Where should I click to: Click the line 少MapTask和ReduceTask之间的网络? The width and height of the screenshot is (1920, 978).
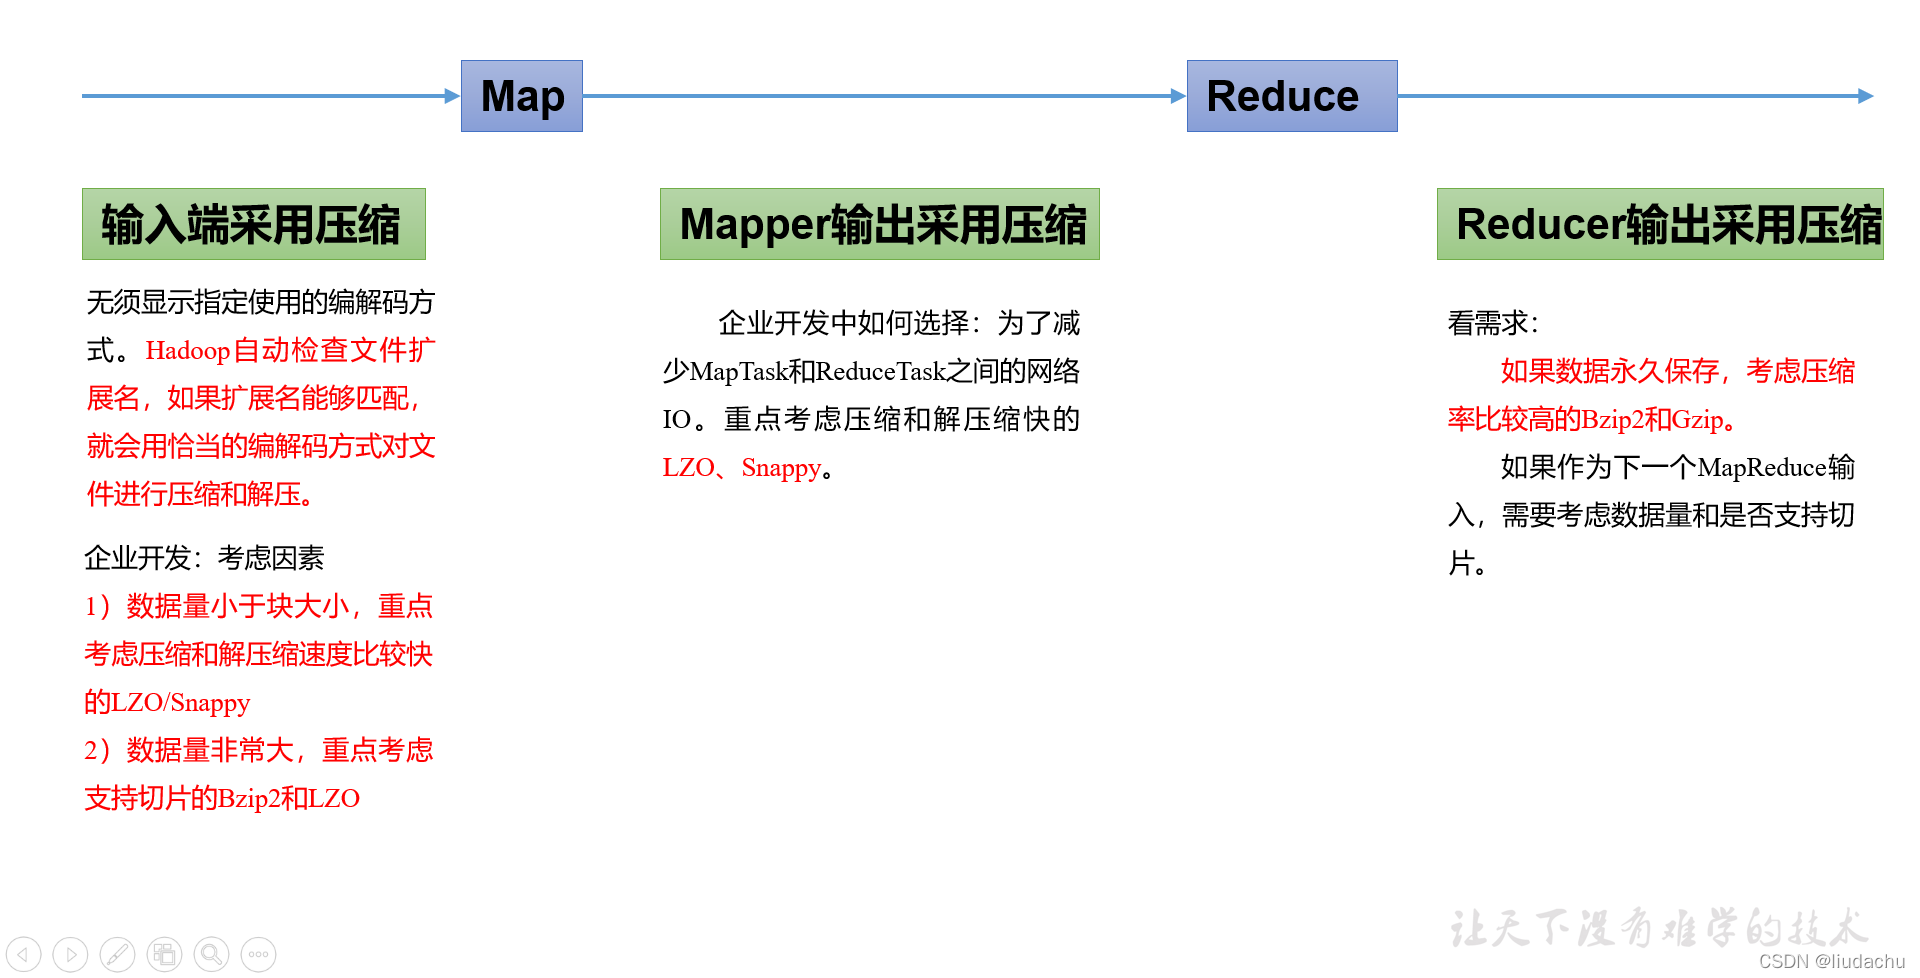click(871, 371)
